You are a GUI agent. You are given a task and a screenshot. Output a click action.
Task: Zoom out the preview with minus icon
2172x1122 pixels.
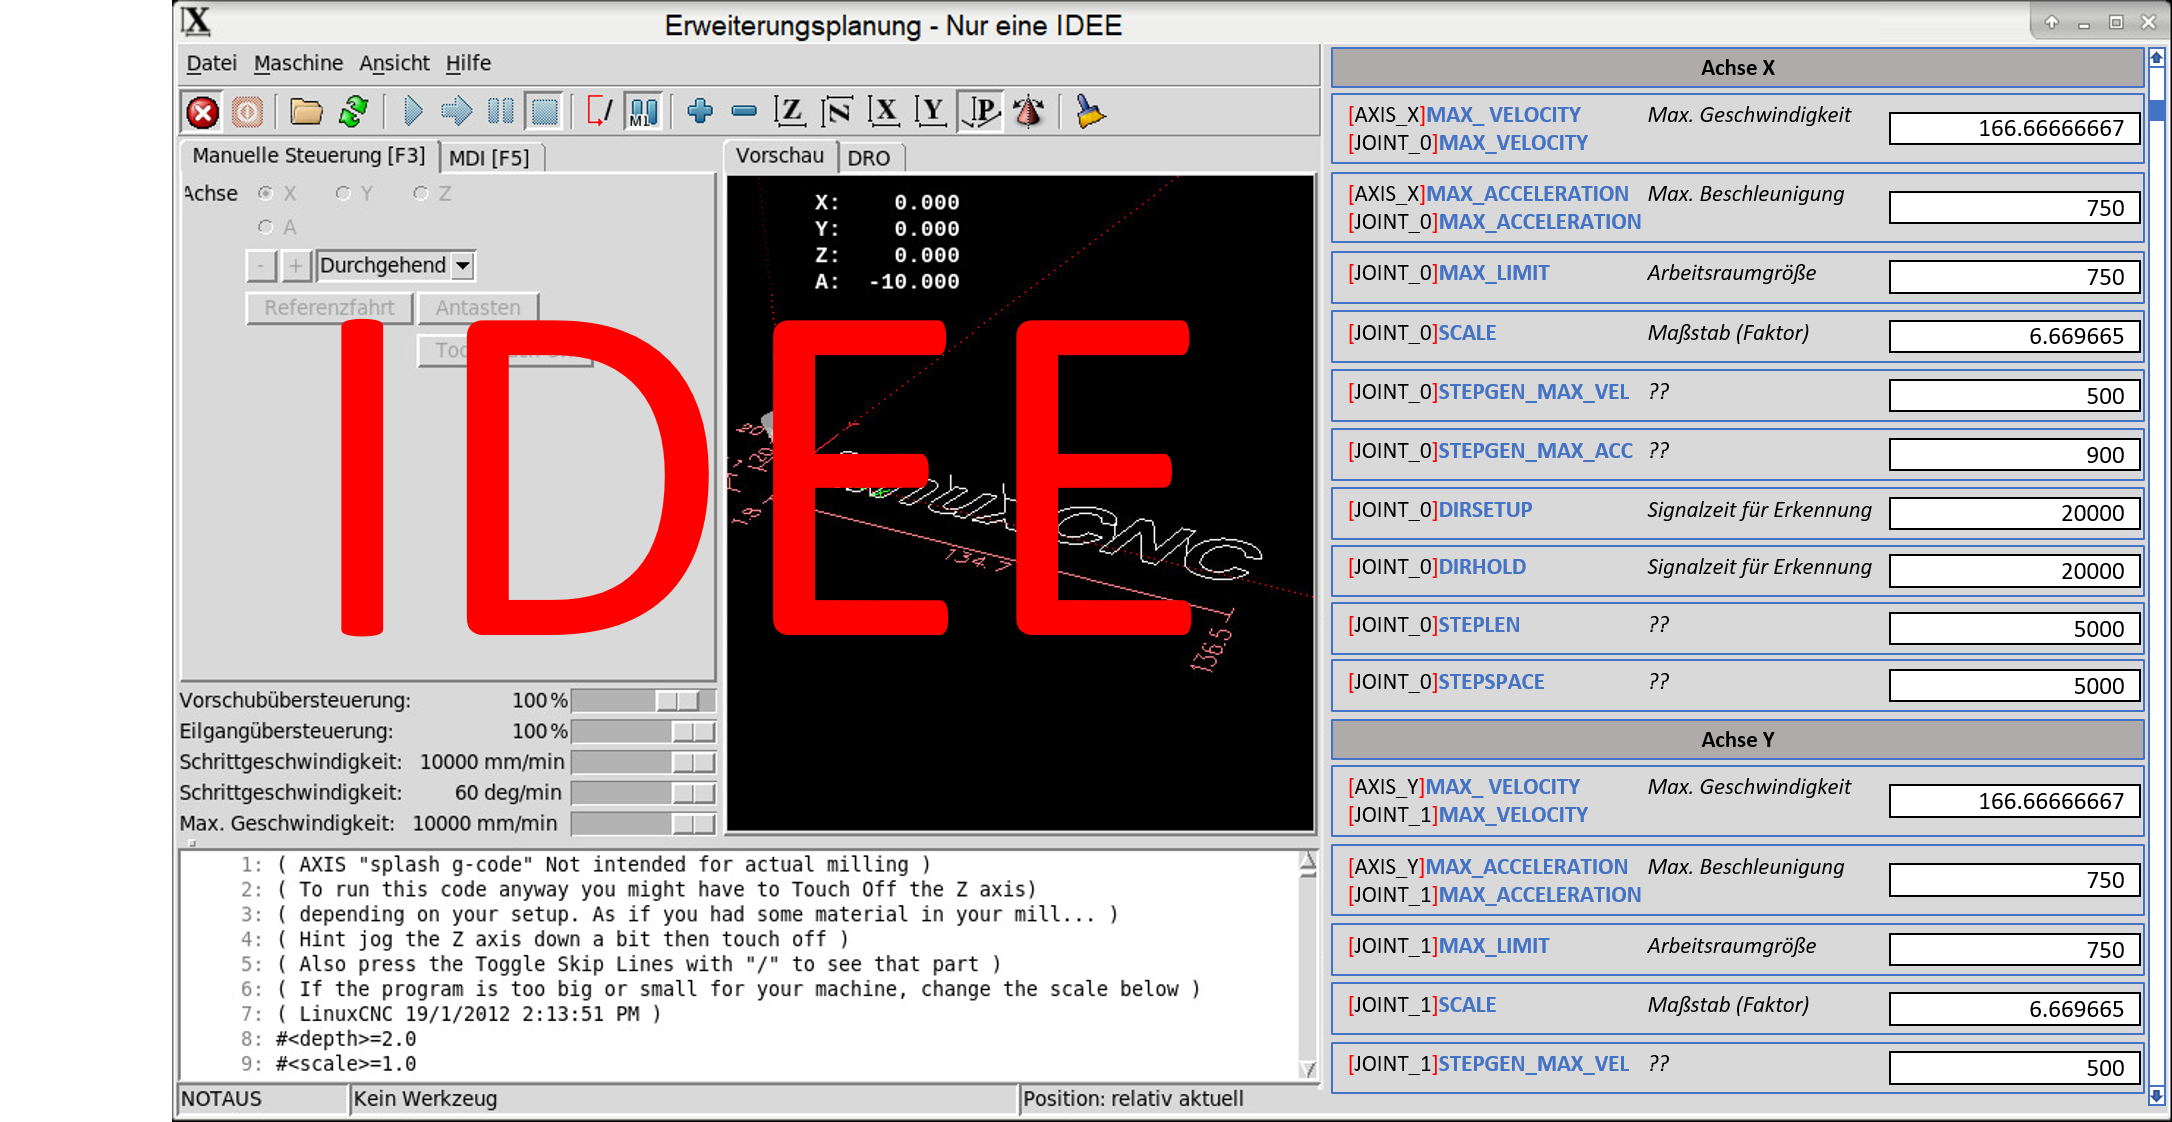(x=744, y=112)
